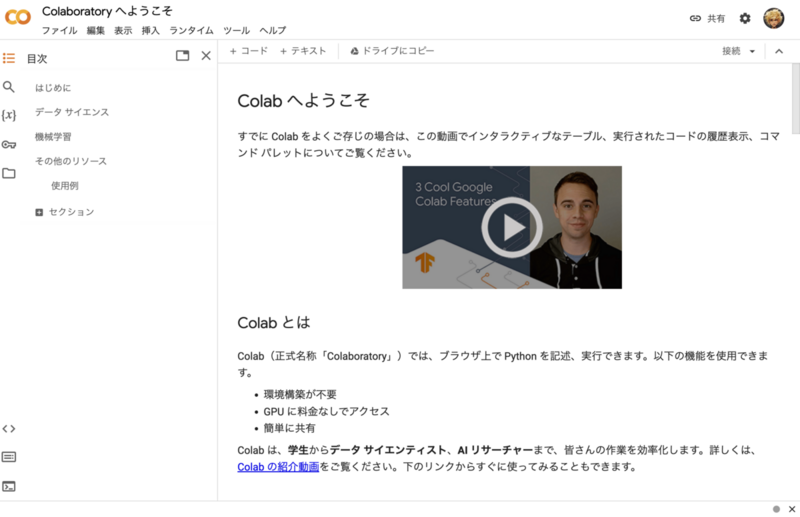Open the 編集 menu
Image resolution: width=800 pixels, height=517 pixels.
pos(95,31)
